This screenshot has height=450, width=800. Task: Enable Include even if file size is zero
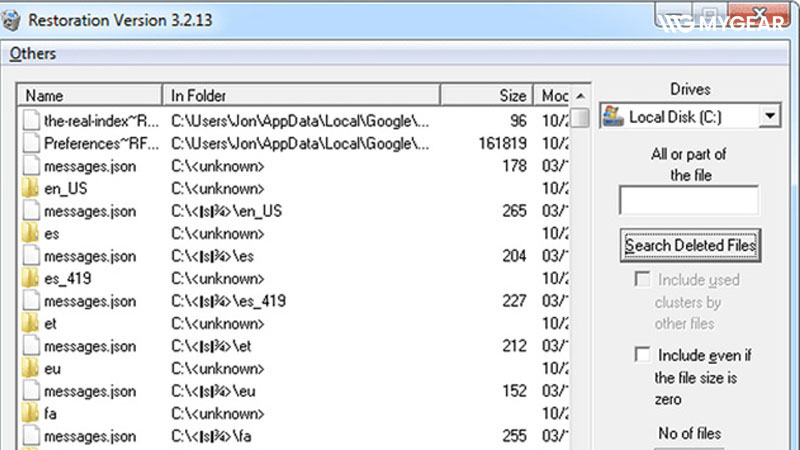[641, 355]
